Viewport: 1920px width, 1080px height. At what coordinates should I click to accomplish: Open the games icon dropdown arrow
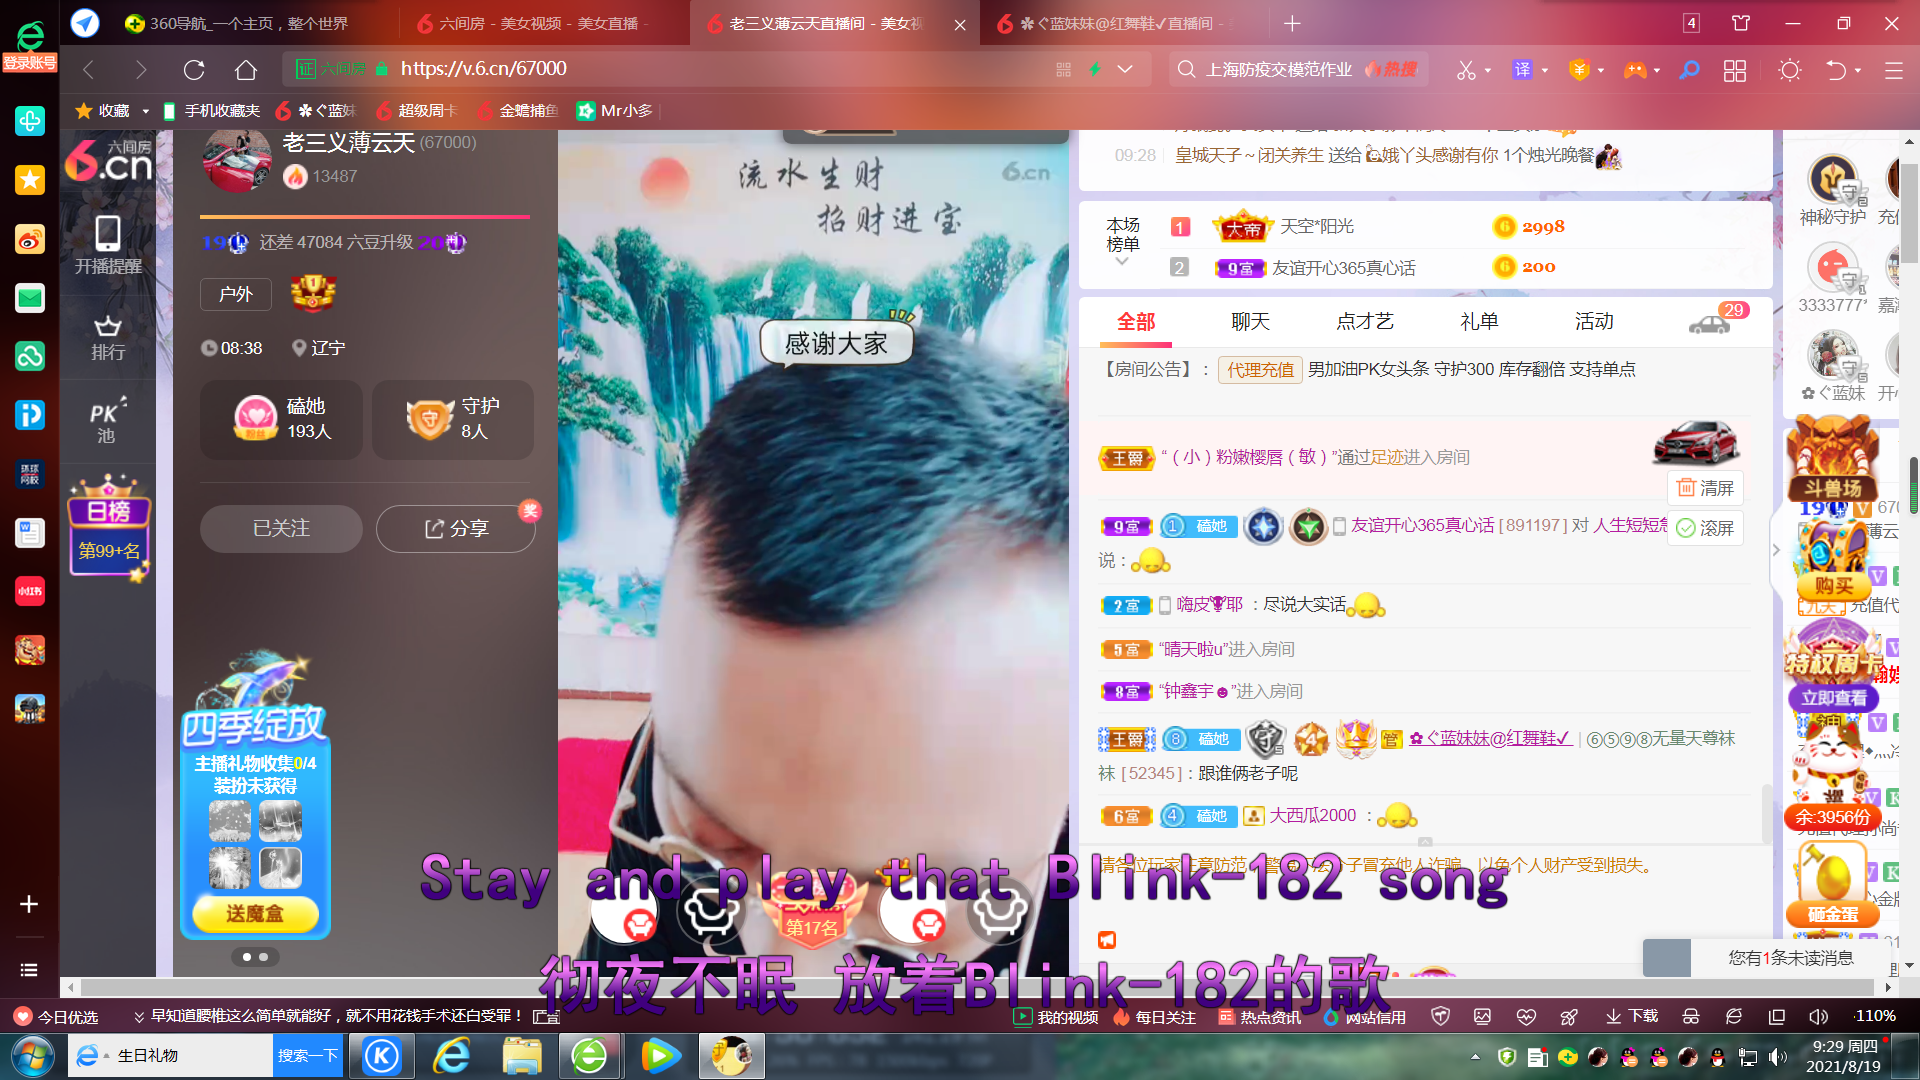[1657, 70]
